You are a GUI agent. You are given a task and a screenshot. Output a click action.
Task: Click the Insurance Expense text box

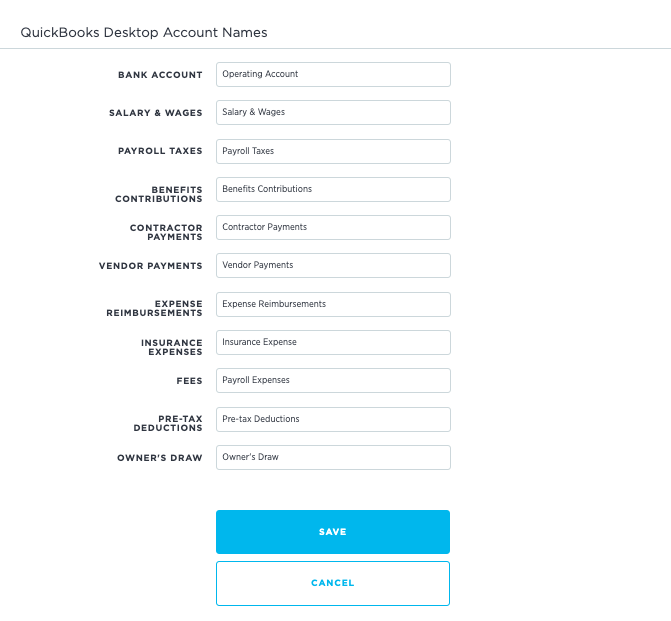point(333,342)
